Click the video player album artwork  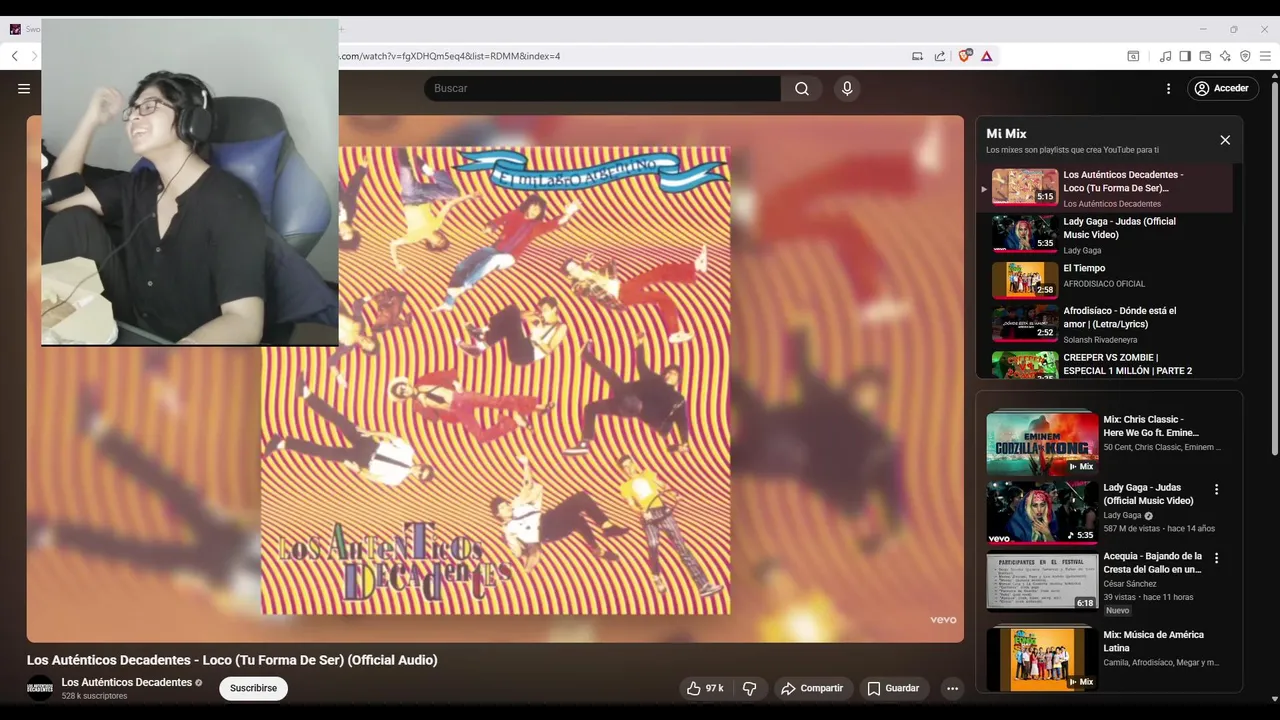click(495, 380)
